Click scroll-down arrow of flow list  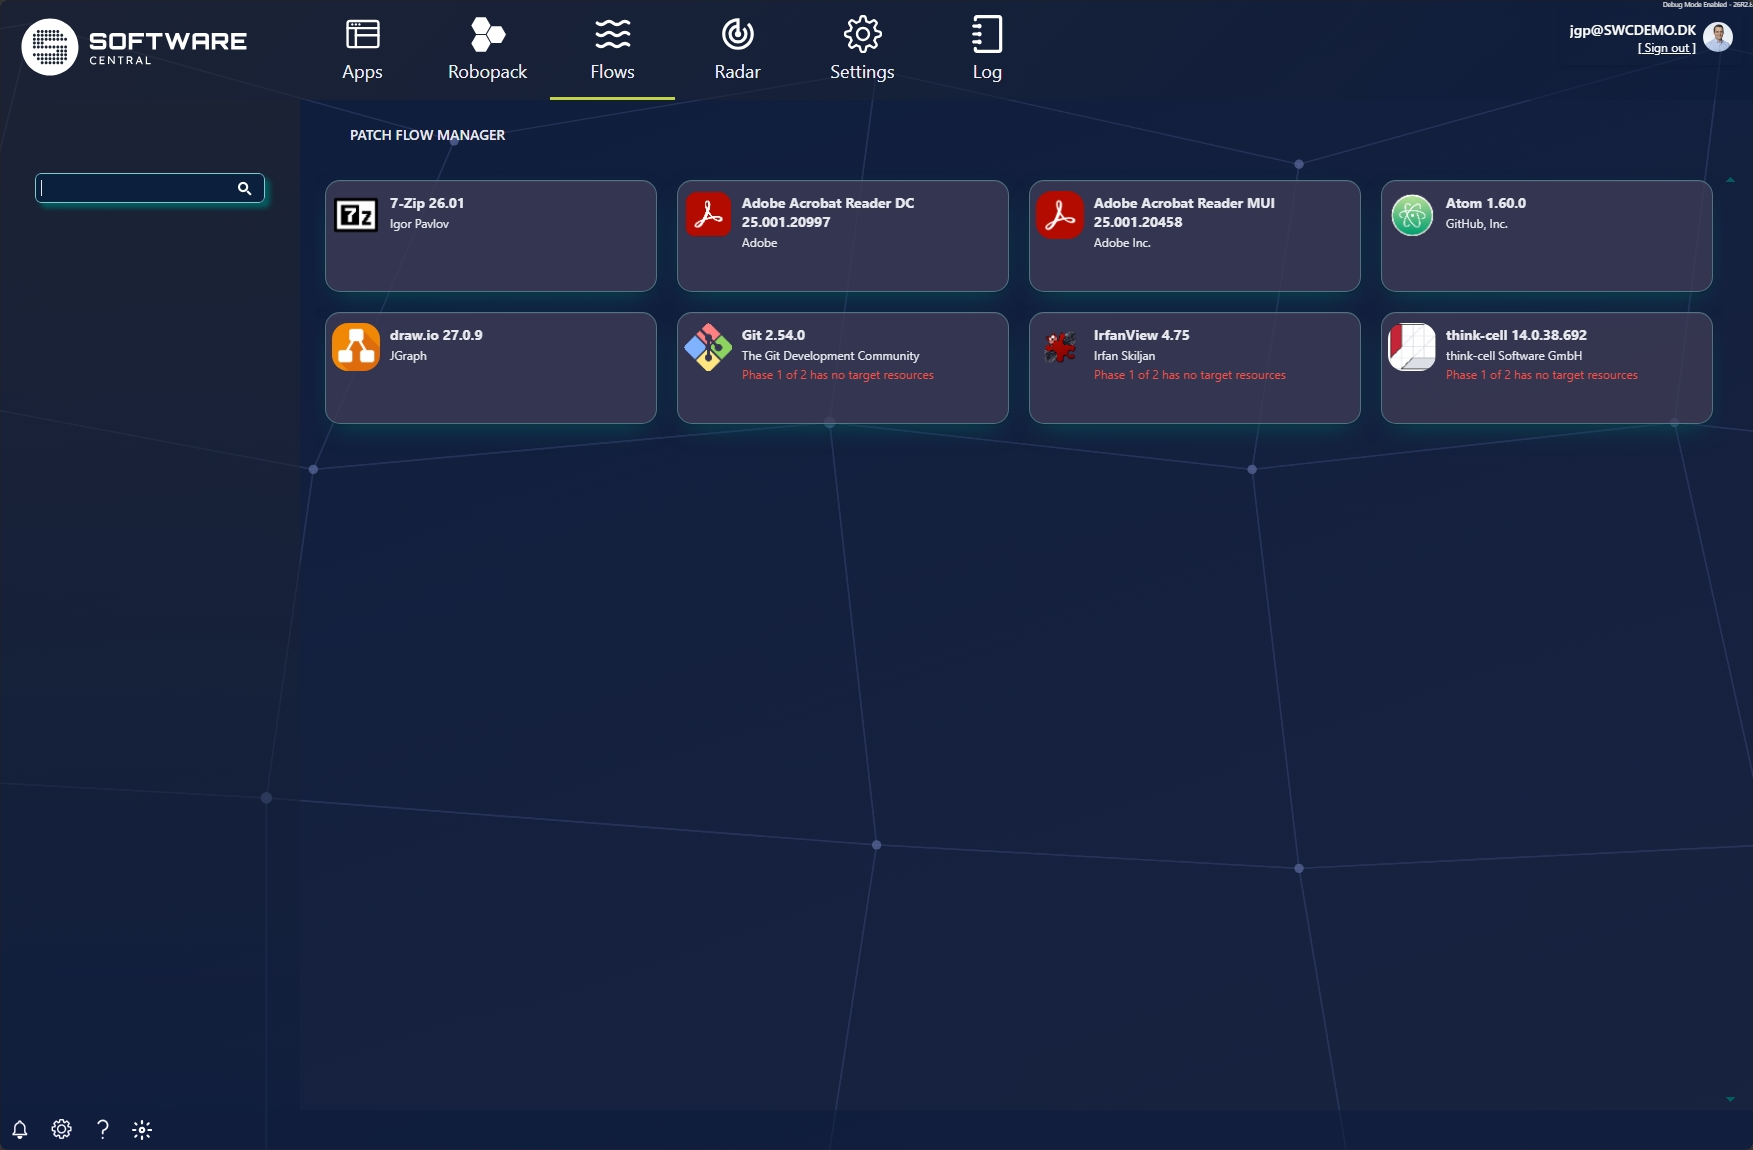pos(1730,1099)
